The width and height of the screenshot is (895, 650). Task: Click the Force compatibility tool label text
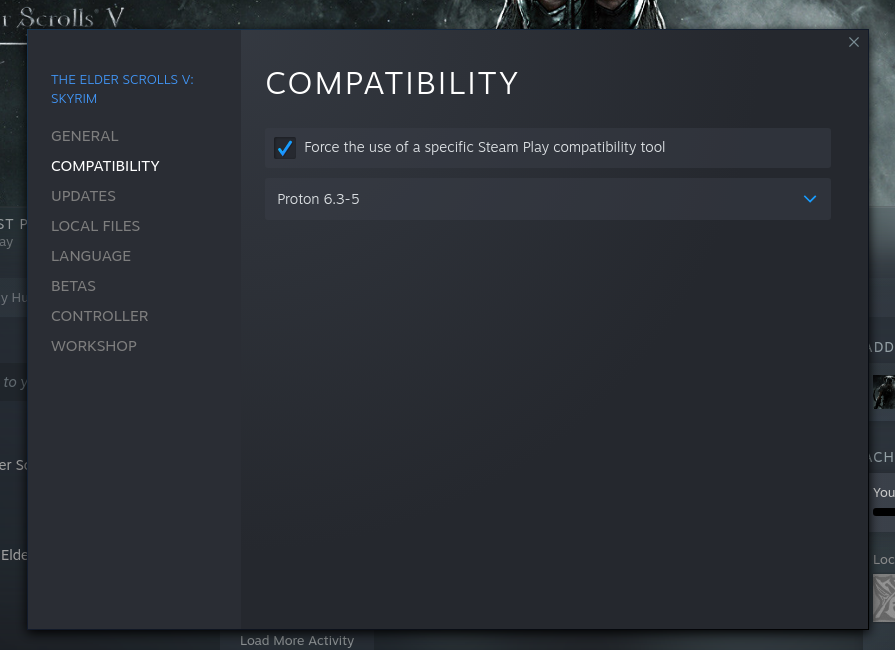tap(485, 147)
